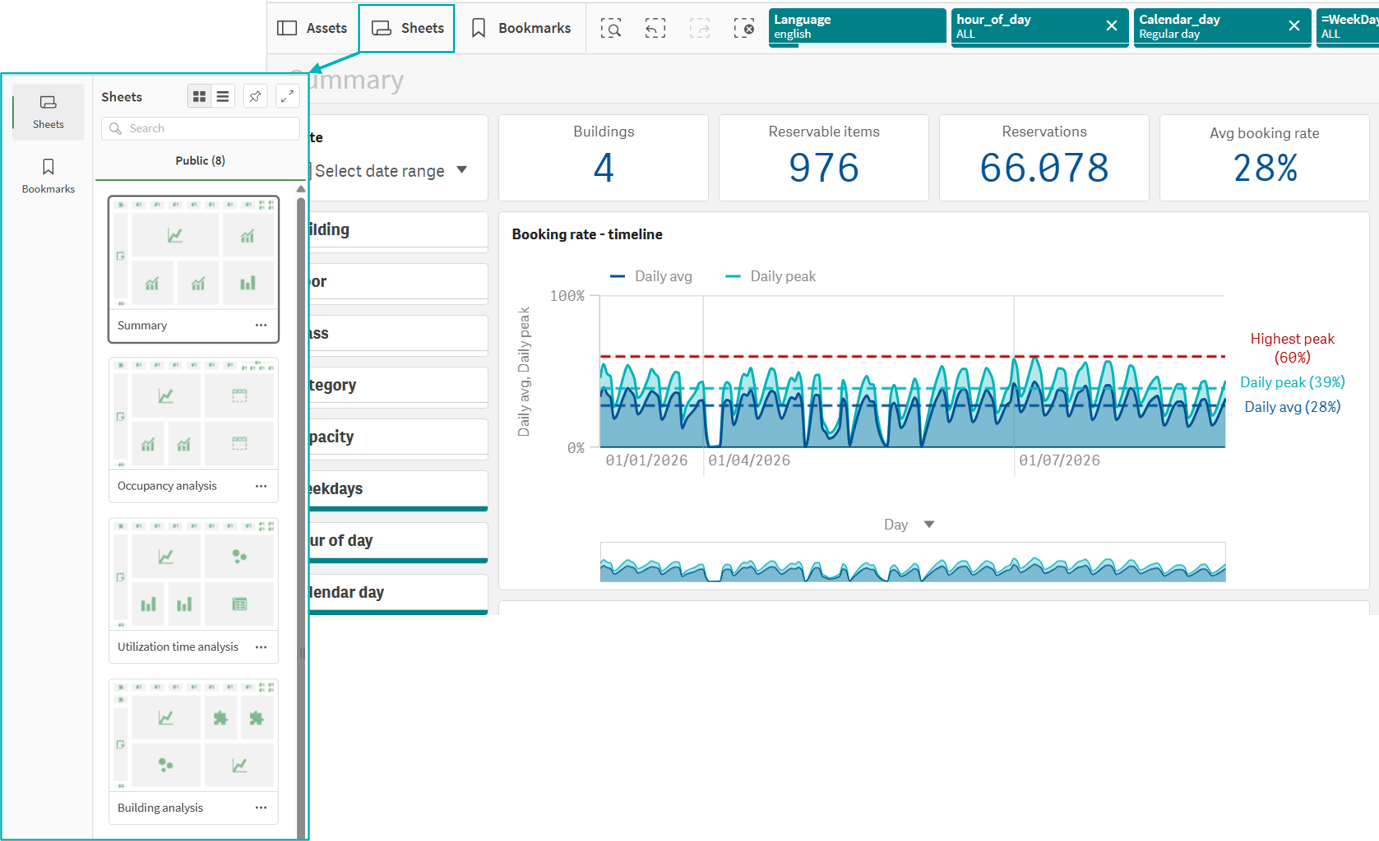Step back in selections
Screen dimensions: 1379x841
click(655, 28)
